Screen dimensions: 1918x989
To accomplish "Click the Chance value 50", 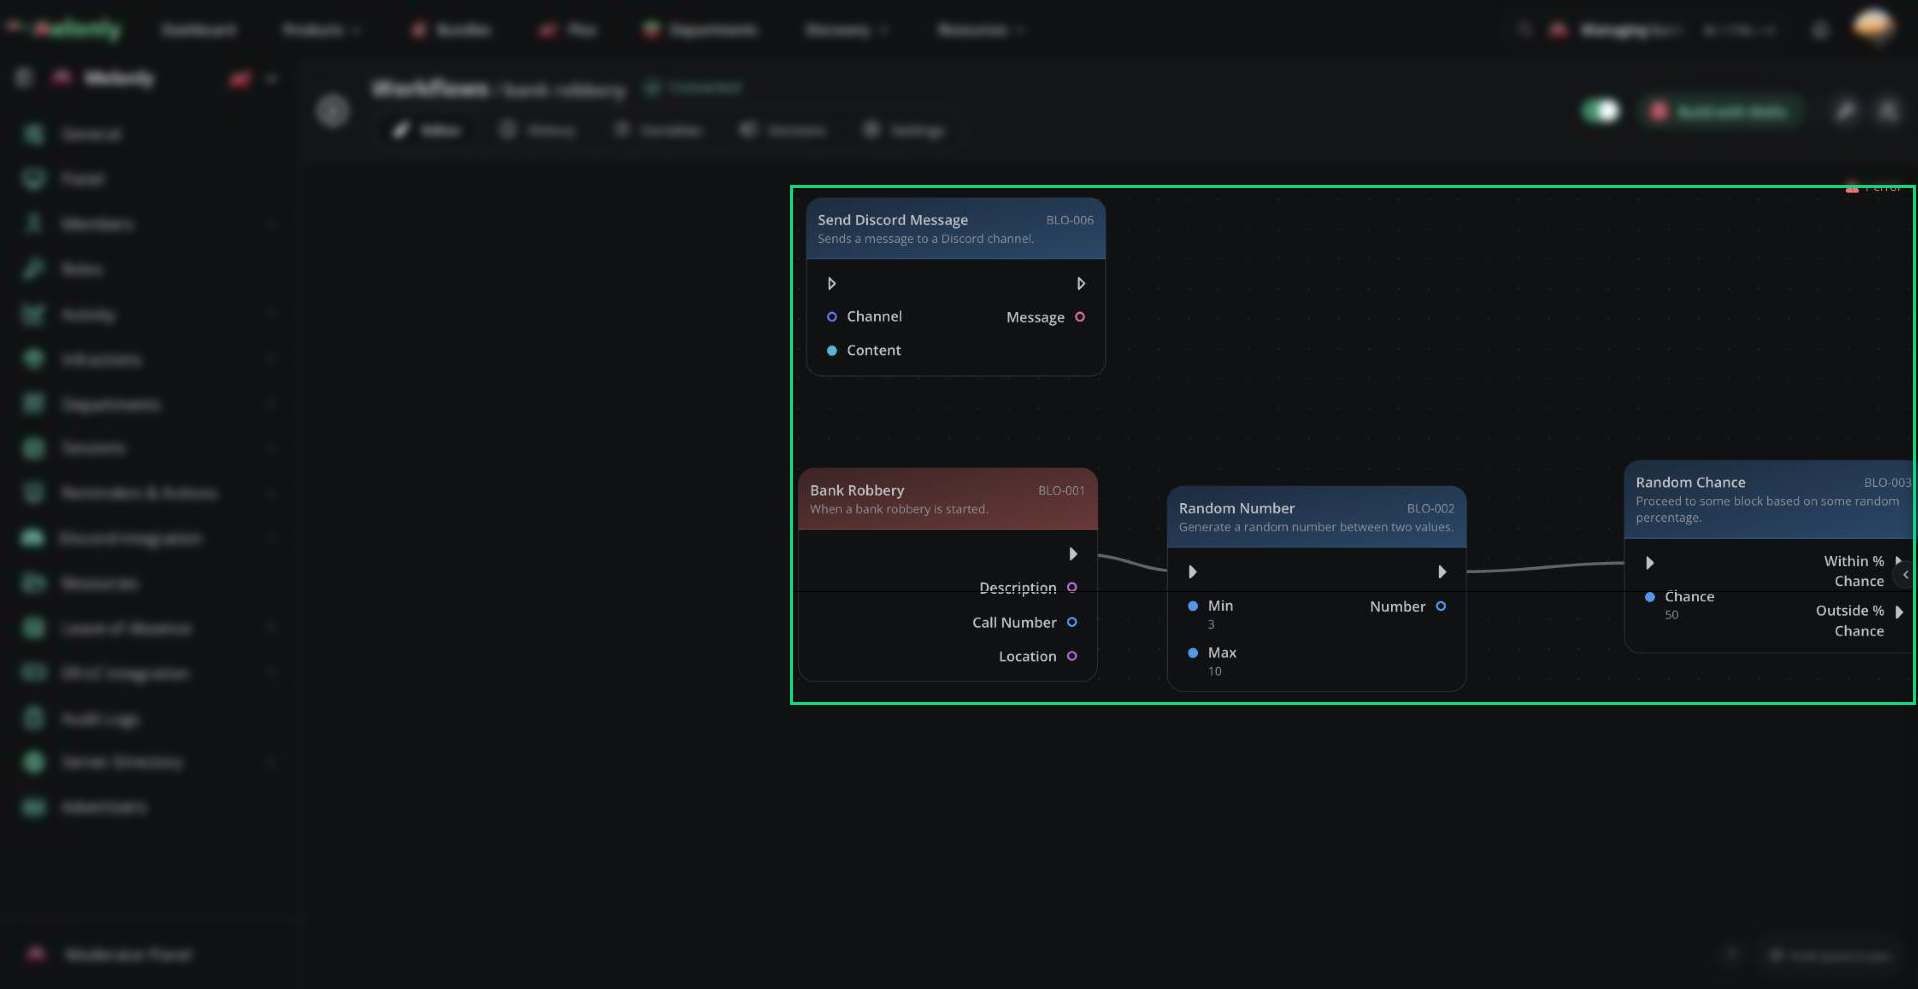I will pos(1672,615).
